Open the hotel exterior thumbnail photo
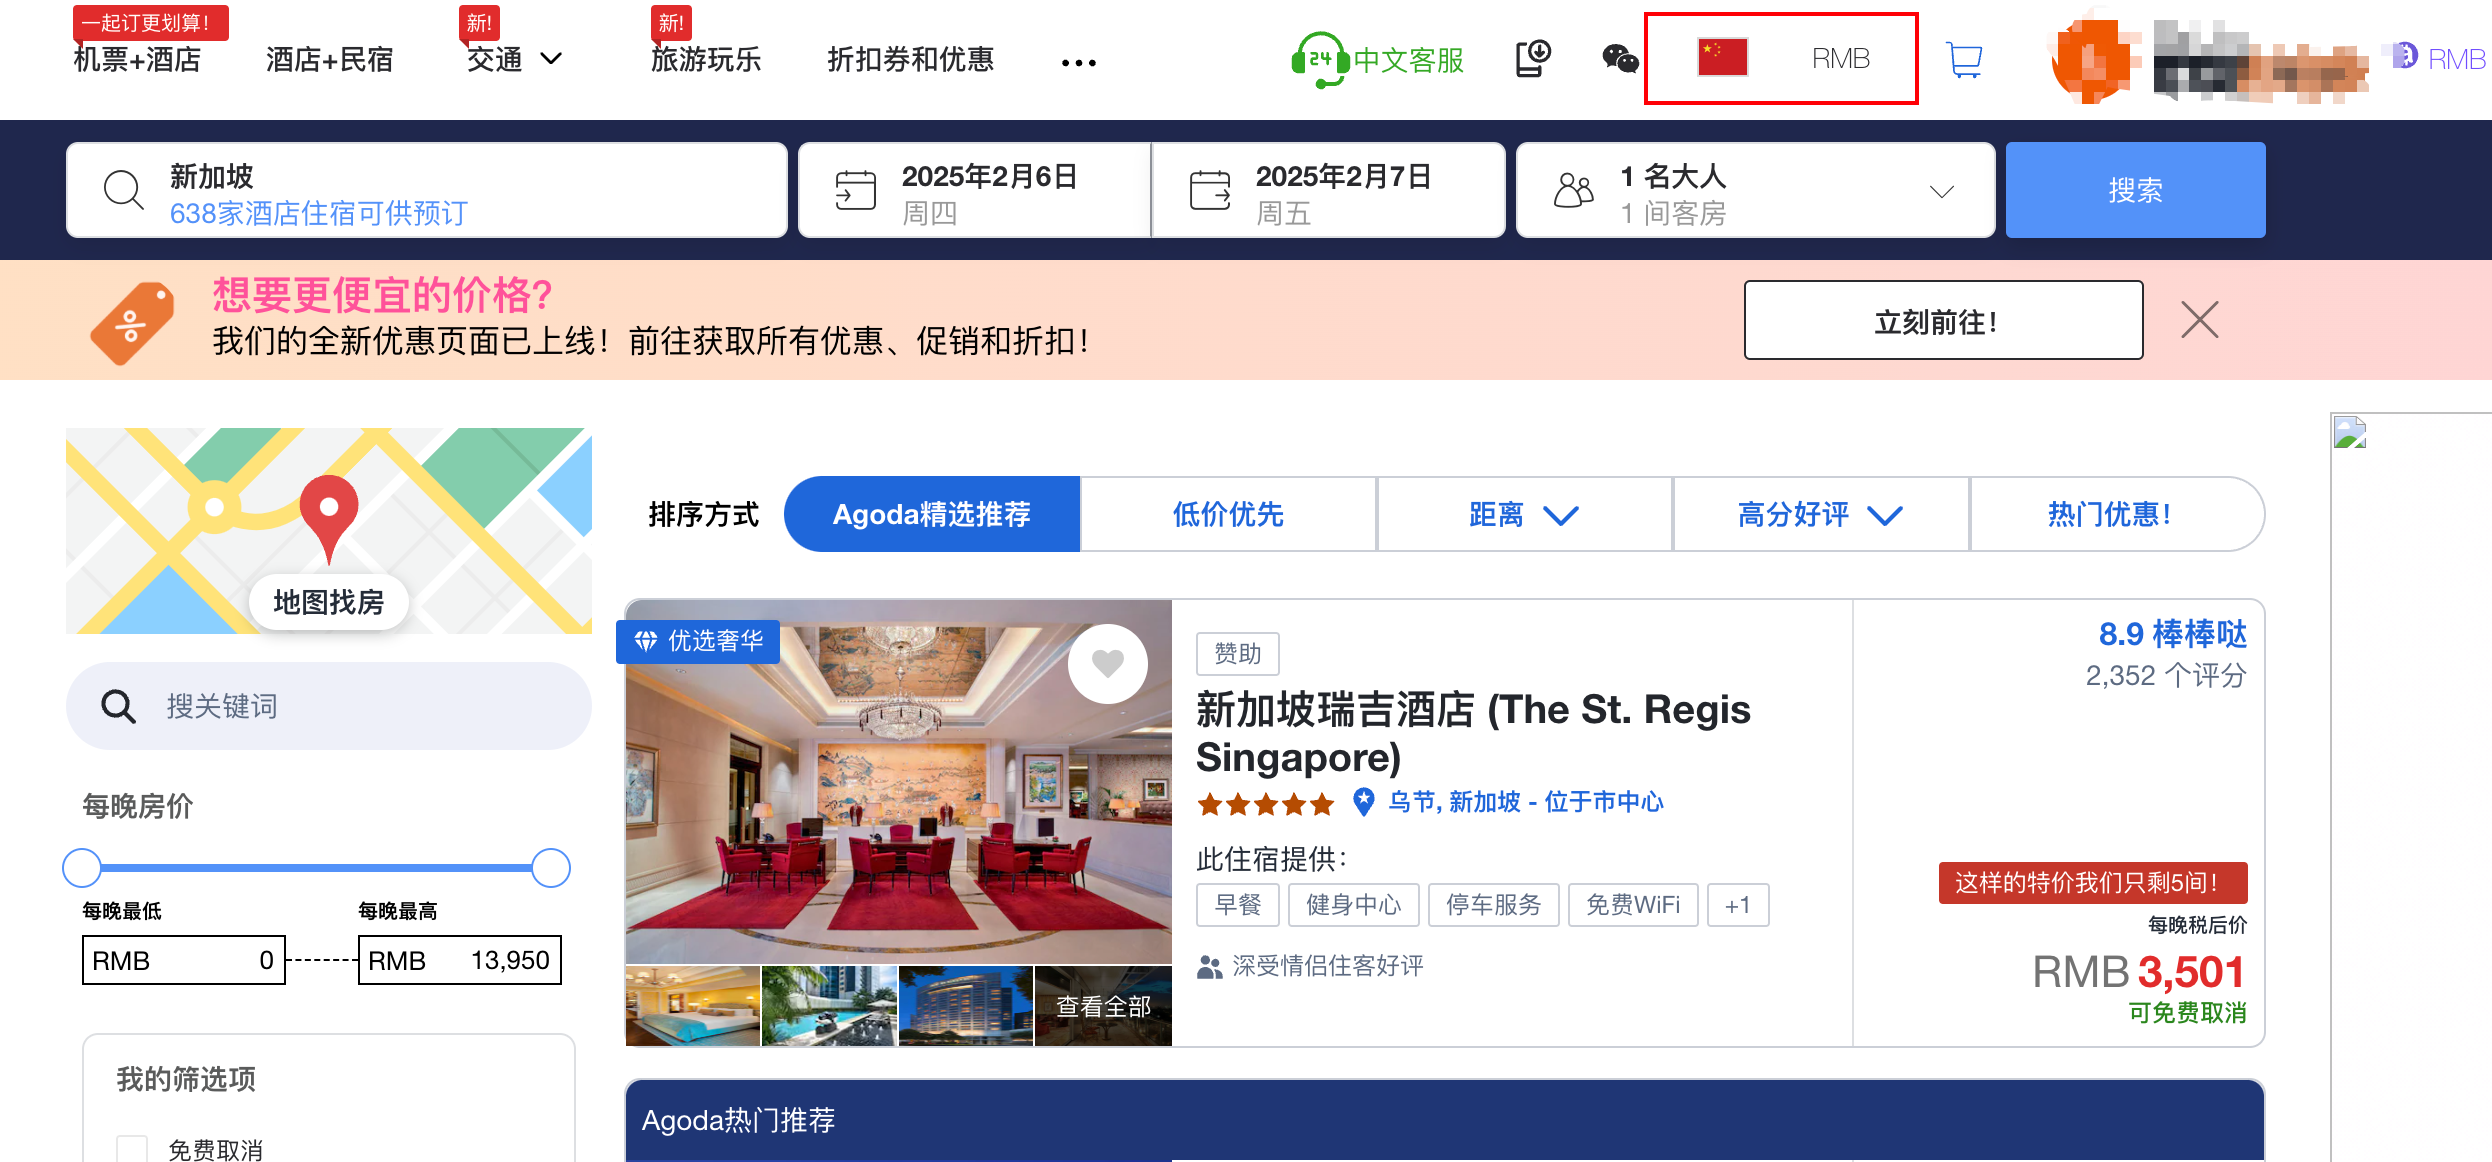 point(966,1006)
